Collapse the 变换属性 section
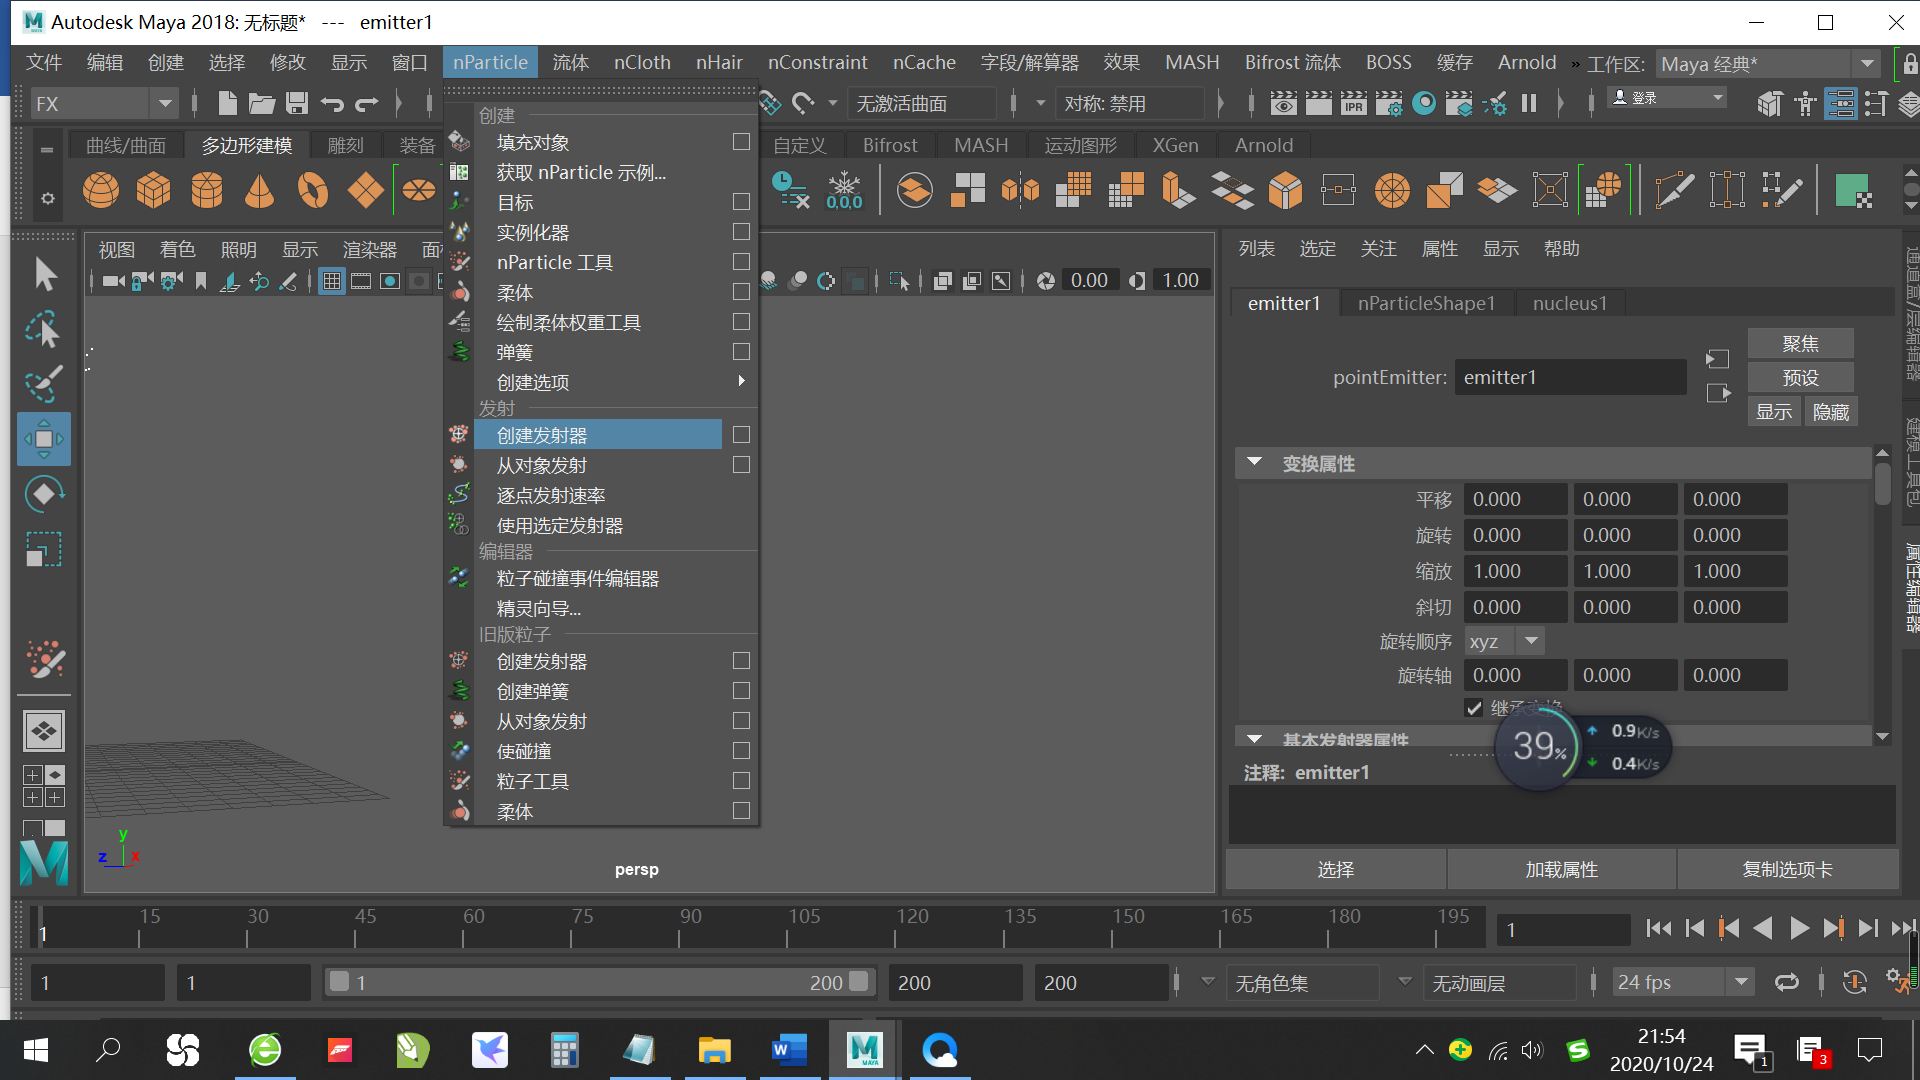The width and height of the screenshot is (1920, 1080). [x=1254, y=463]
